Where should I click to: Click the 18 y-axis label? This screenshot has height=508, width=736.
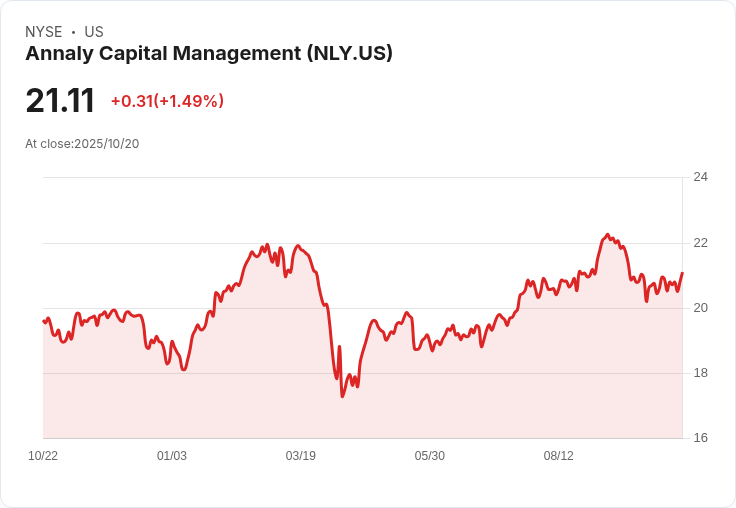700,373
